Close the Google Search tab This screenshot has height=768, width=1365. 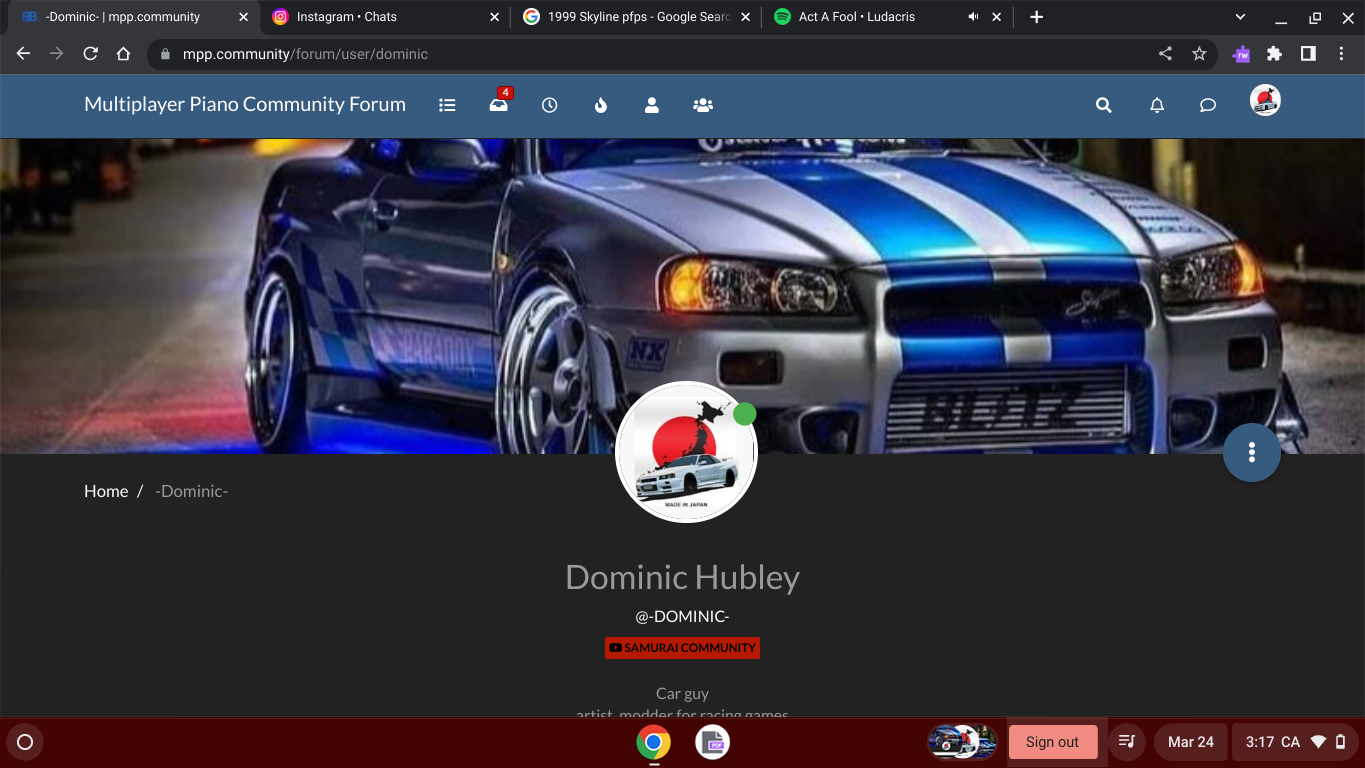(x=745, y=17)
